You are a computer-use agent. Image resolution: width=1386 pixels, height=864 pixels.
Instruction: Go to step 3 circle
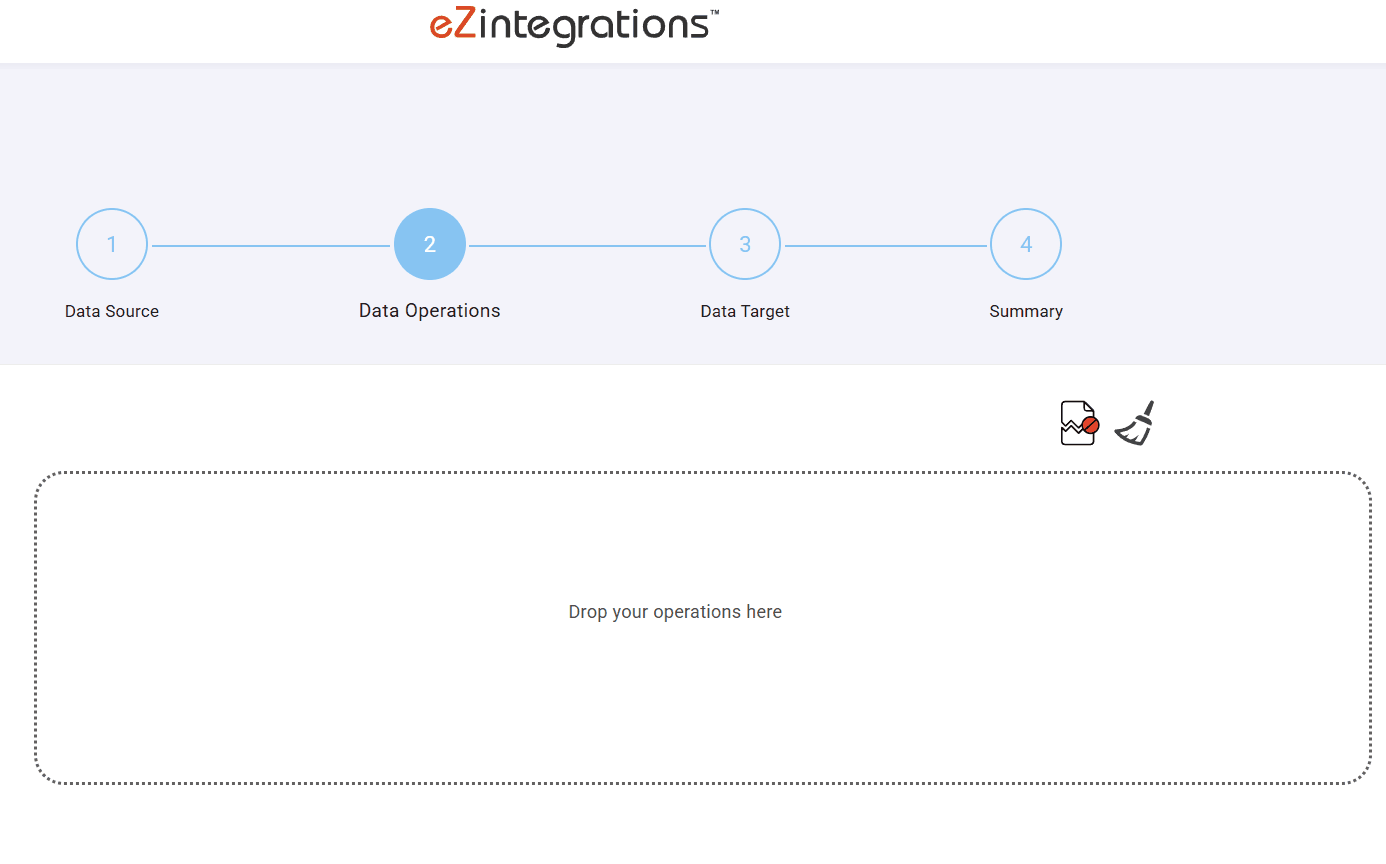point(745,244)
